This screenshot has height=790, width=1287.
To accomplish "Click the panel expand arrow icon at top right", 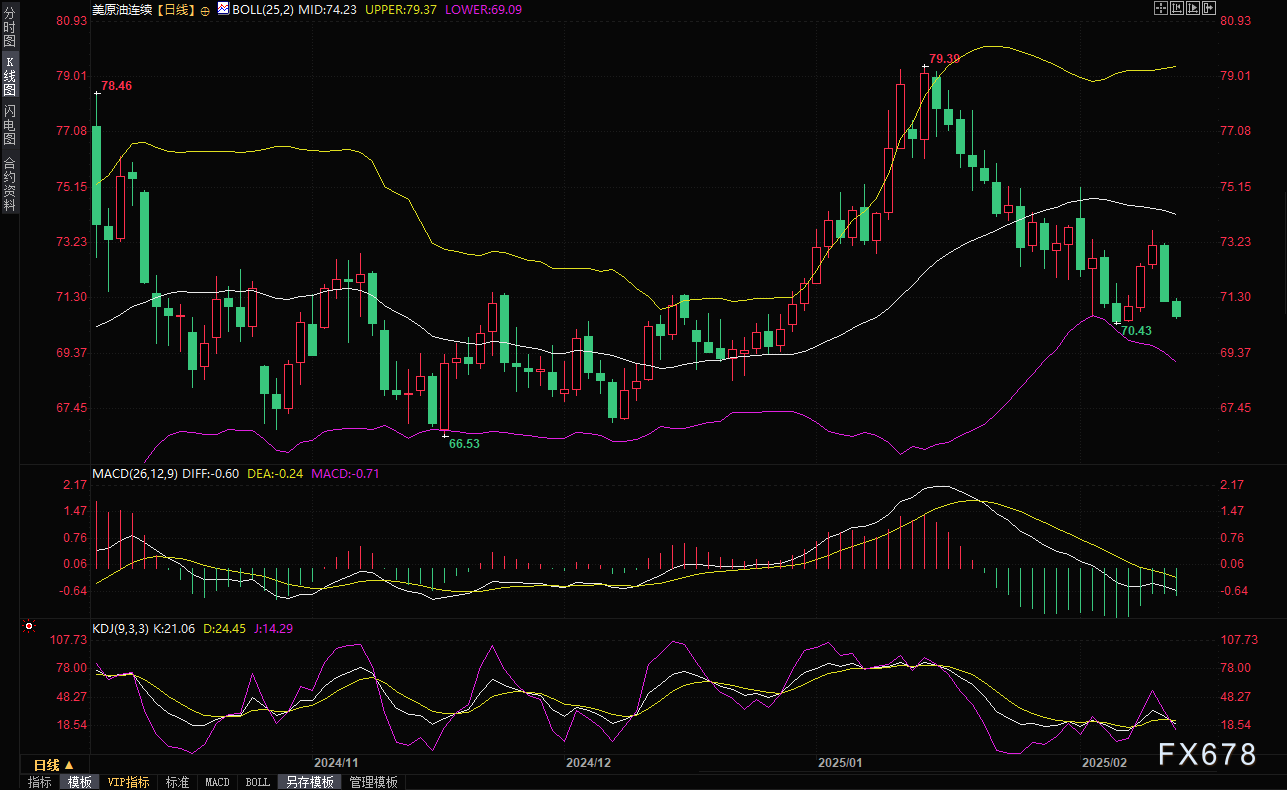I will pyautogui.click(x=1210, y=9).
